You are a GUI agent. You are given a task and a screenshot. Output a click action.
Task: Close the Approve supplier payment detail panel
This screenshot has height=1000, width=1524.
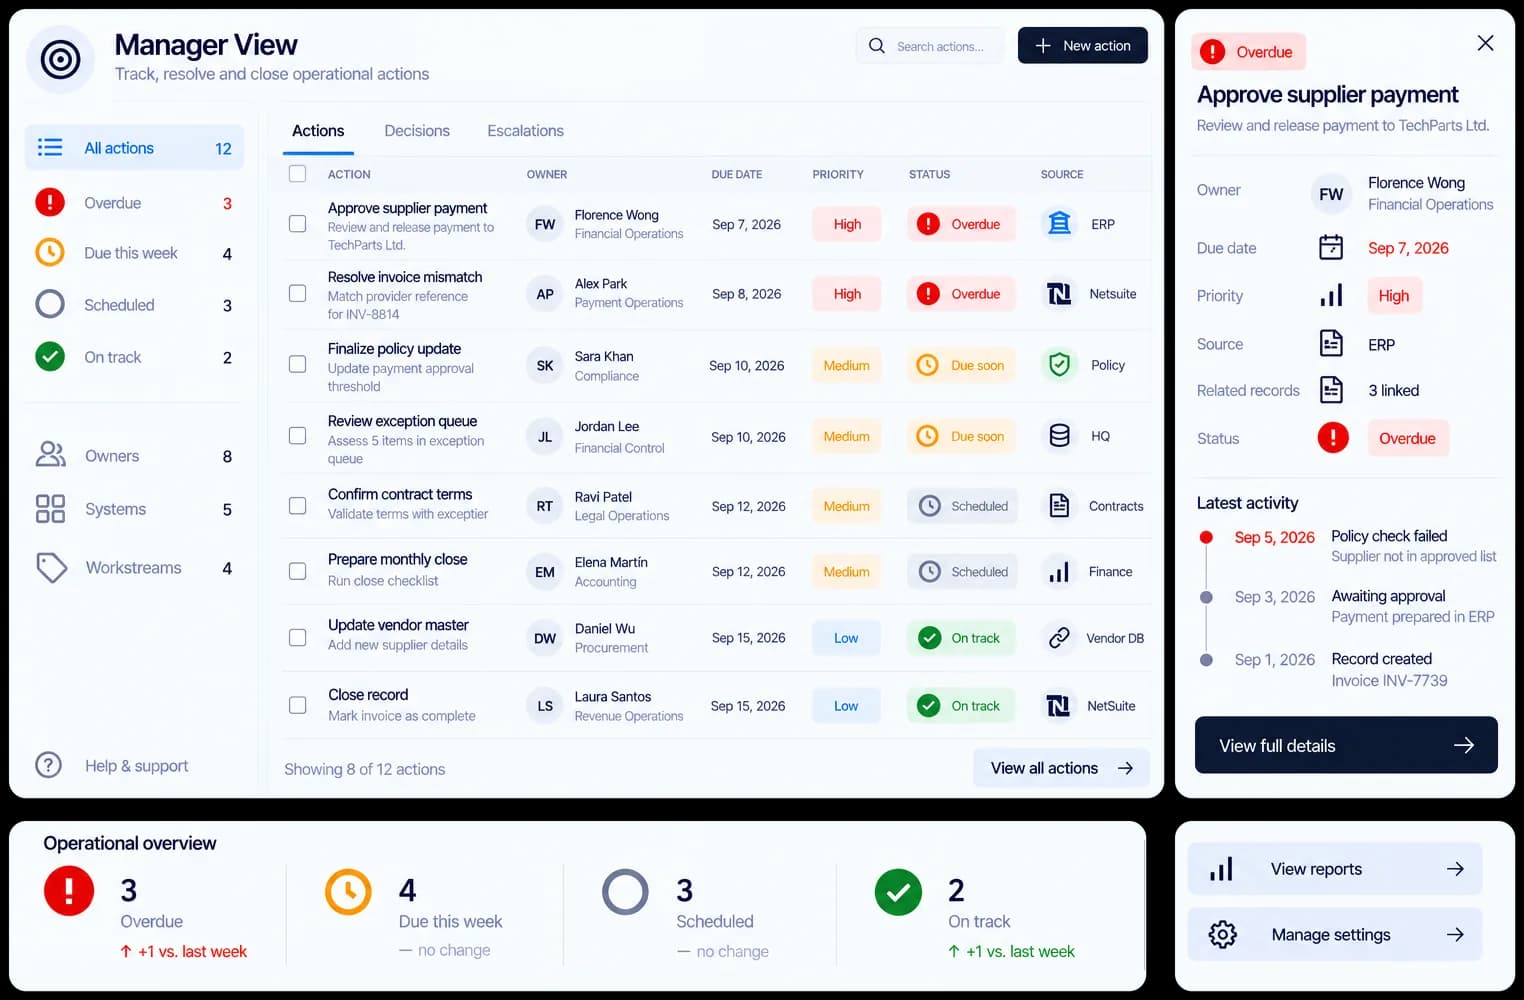pyautogui.click(x=1485, y=43)
